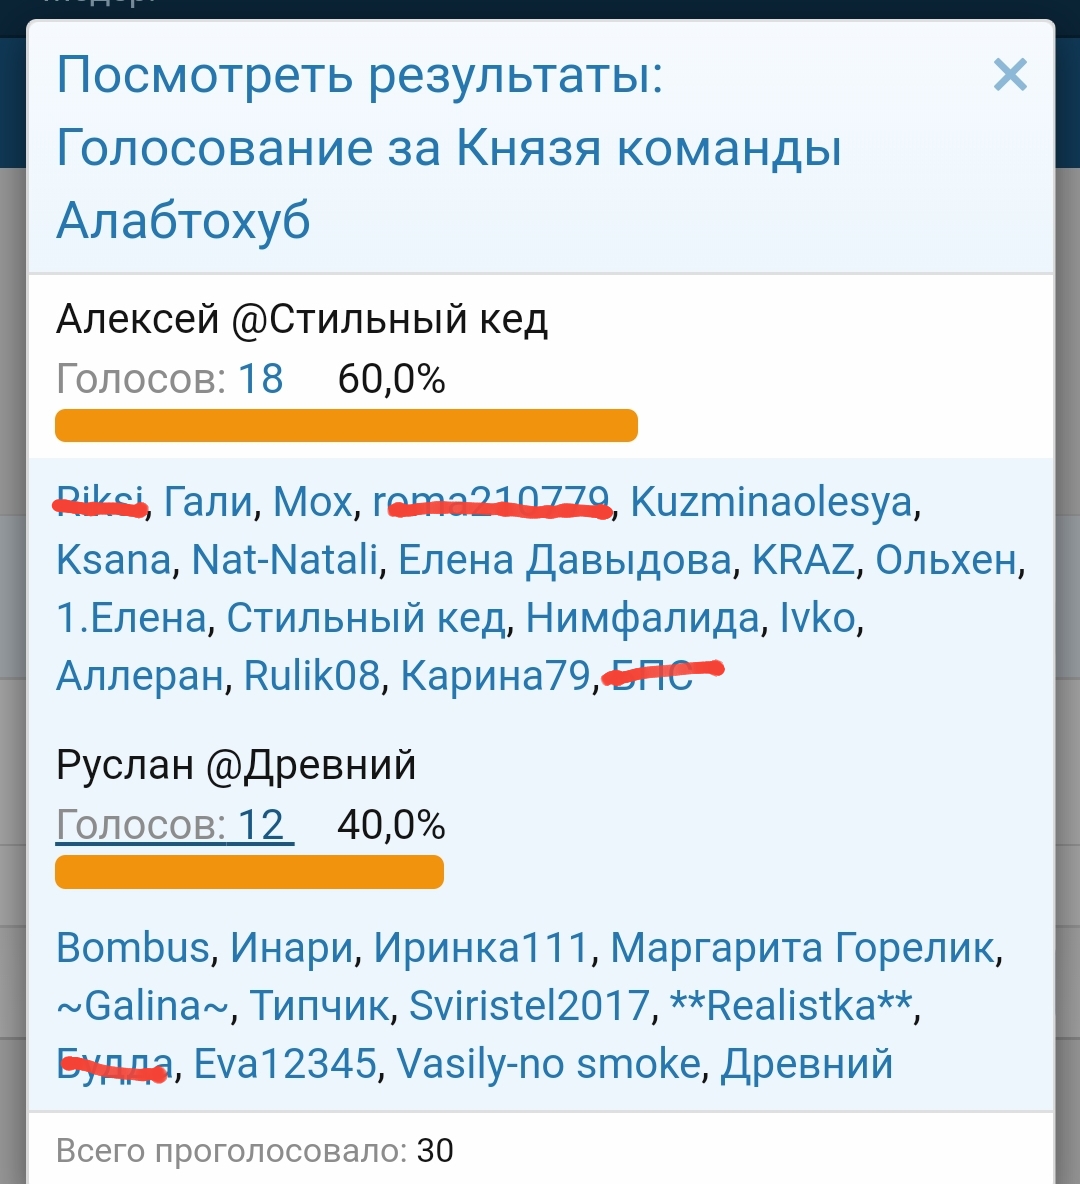Image resolution: width=1080 pixels, height=1184 pixels.
Task: Select the KRAZ voter link
Action: click(804, 560)
